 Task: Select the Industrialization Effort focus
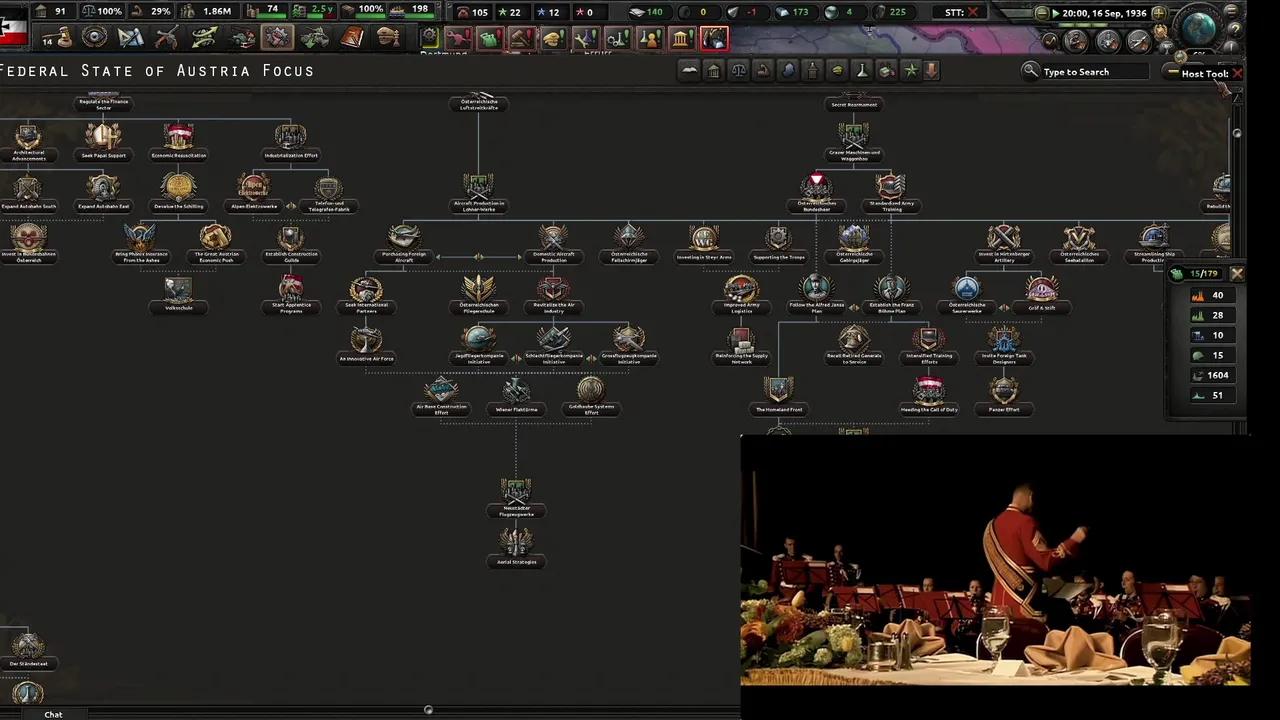(291, 139)
